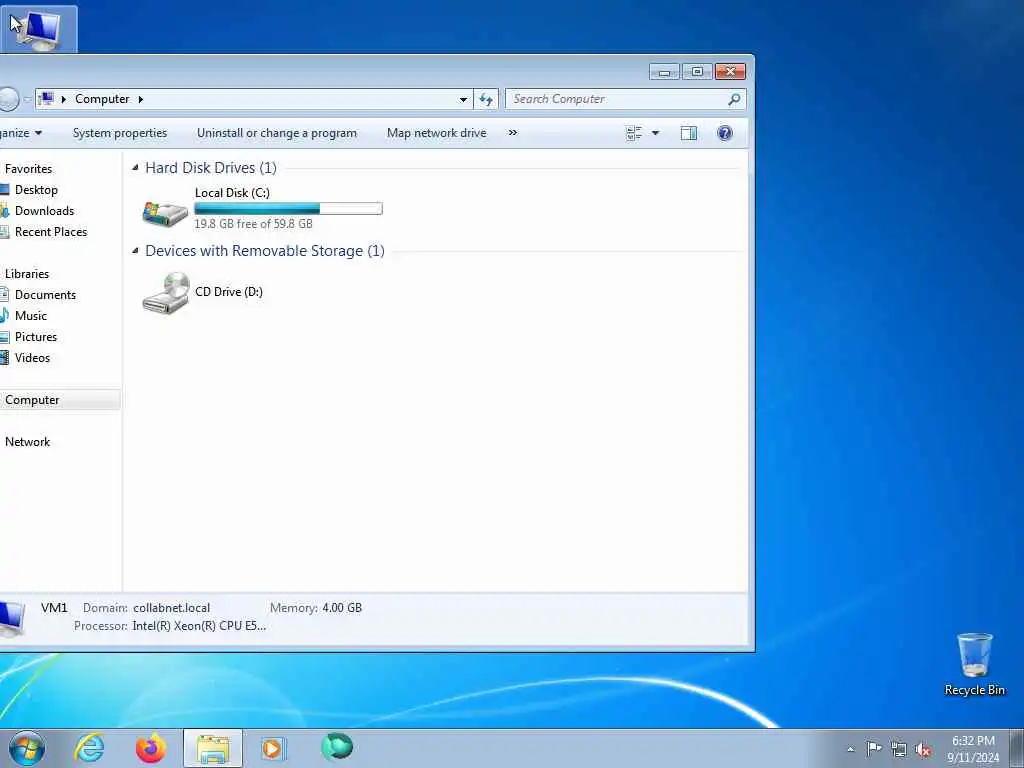Click the 4.00 GB memory value
This screenshot has height=768, width=1024.
coord(342,607)
